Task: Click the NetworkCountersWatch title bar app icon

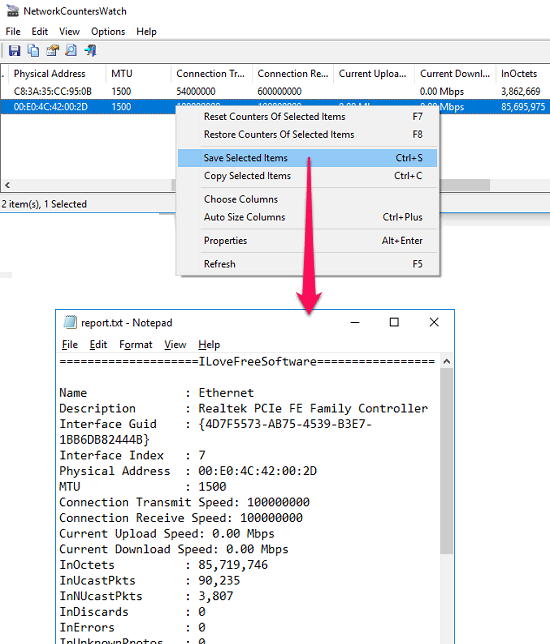Action: pyautogui.click(x=13, y=11)
